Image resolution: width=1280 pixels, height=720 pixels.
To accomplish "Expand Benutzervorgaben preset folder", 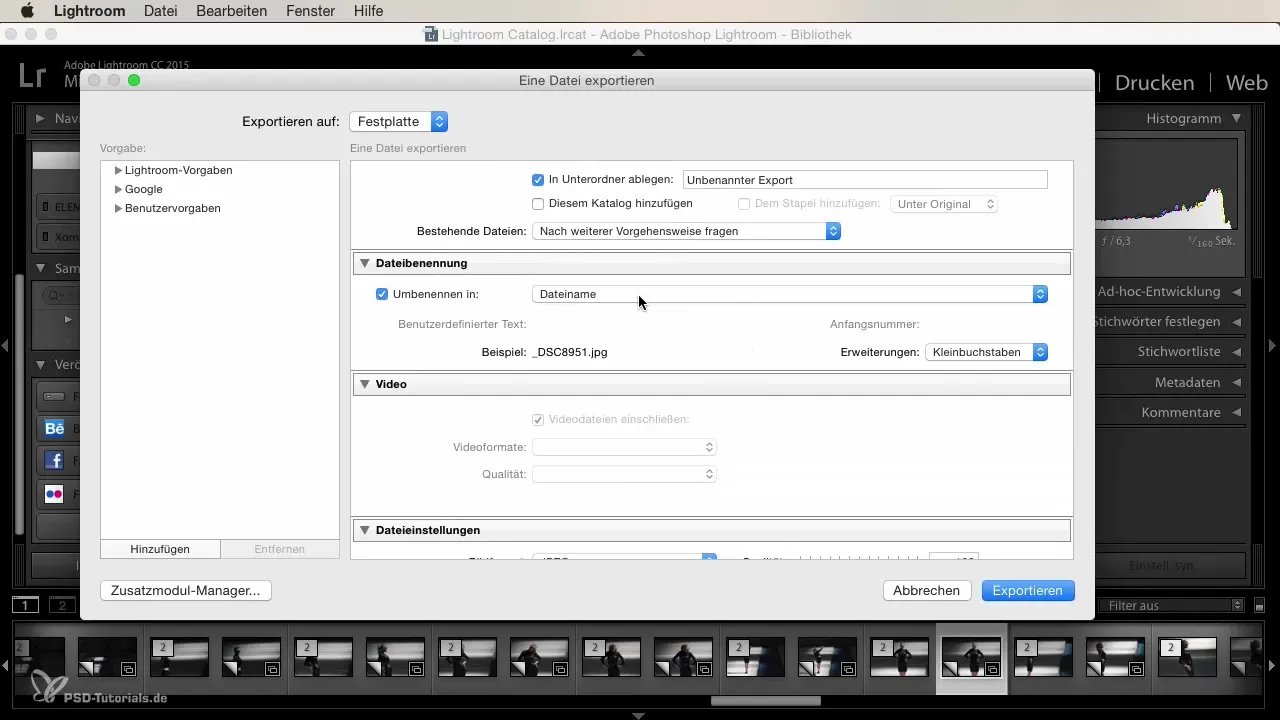I will click(118, 208).
